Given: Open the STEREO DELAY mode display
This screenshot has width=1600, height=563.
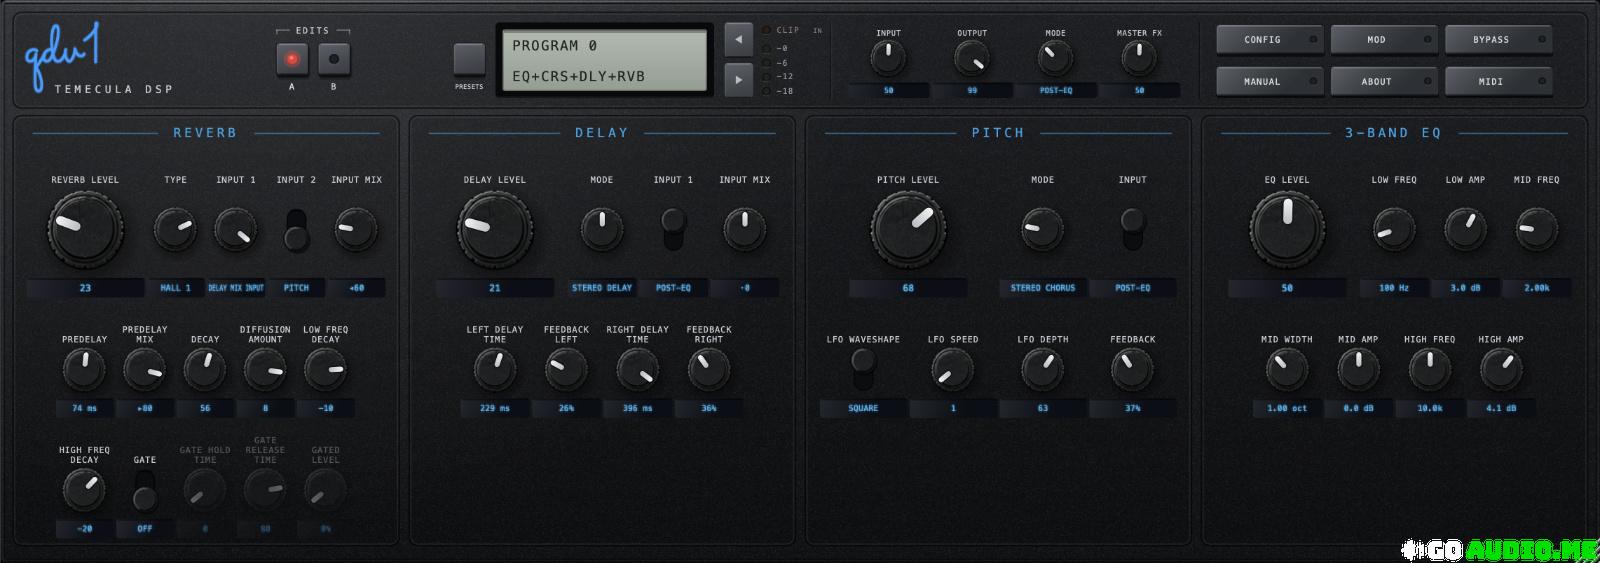Looking at the screenshot, I should pos(602,288).
